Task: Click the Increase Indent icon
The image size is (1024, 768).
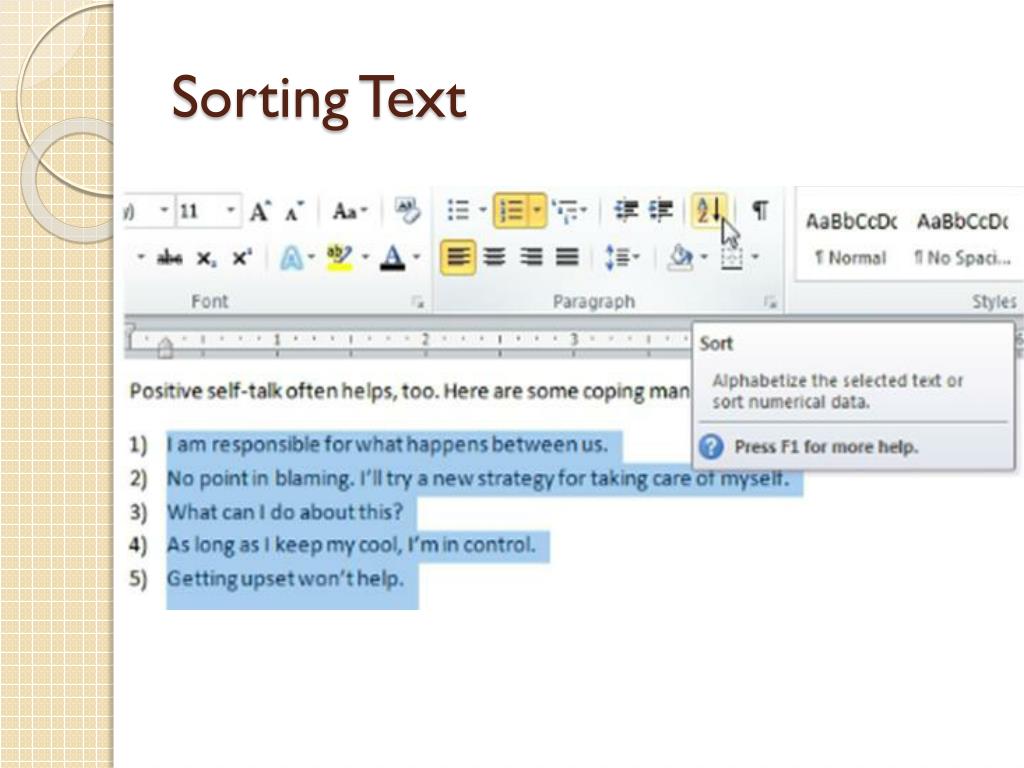Action: point(661,210)
